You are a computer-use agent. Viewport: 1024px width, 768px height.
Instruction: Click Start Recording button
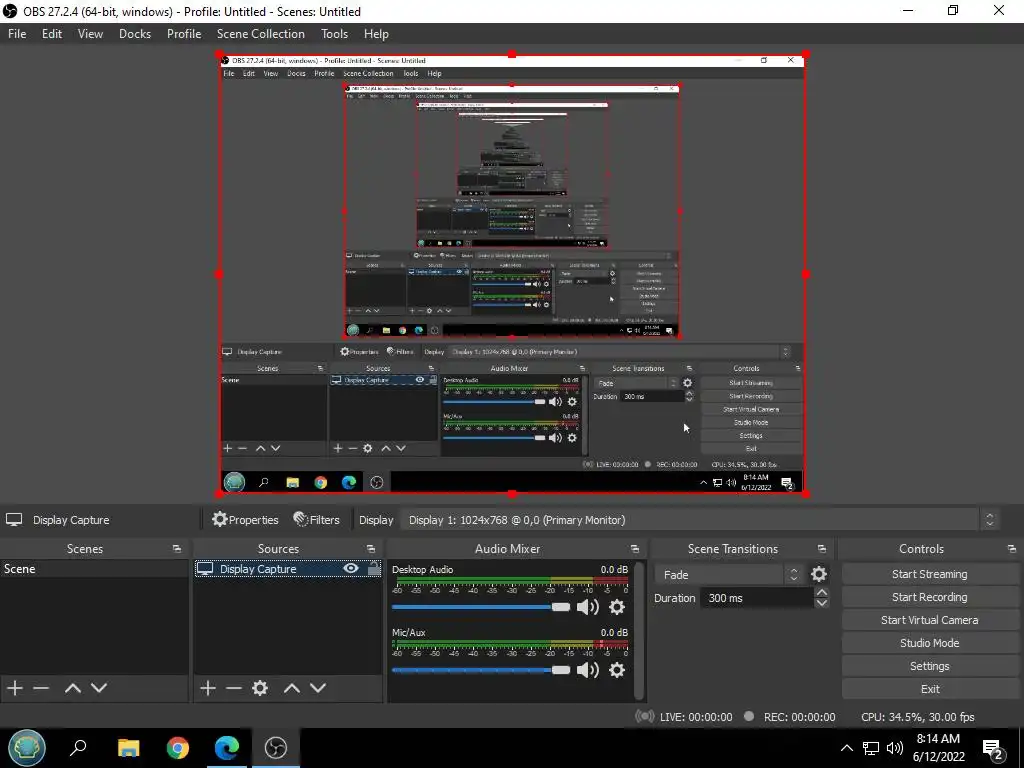tap(929, 597)
